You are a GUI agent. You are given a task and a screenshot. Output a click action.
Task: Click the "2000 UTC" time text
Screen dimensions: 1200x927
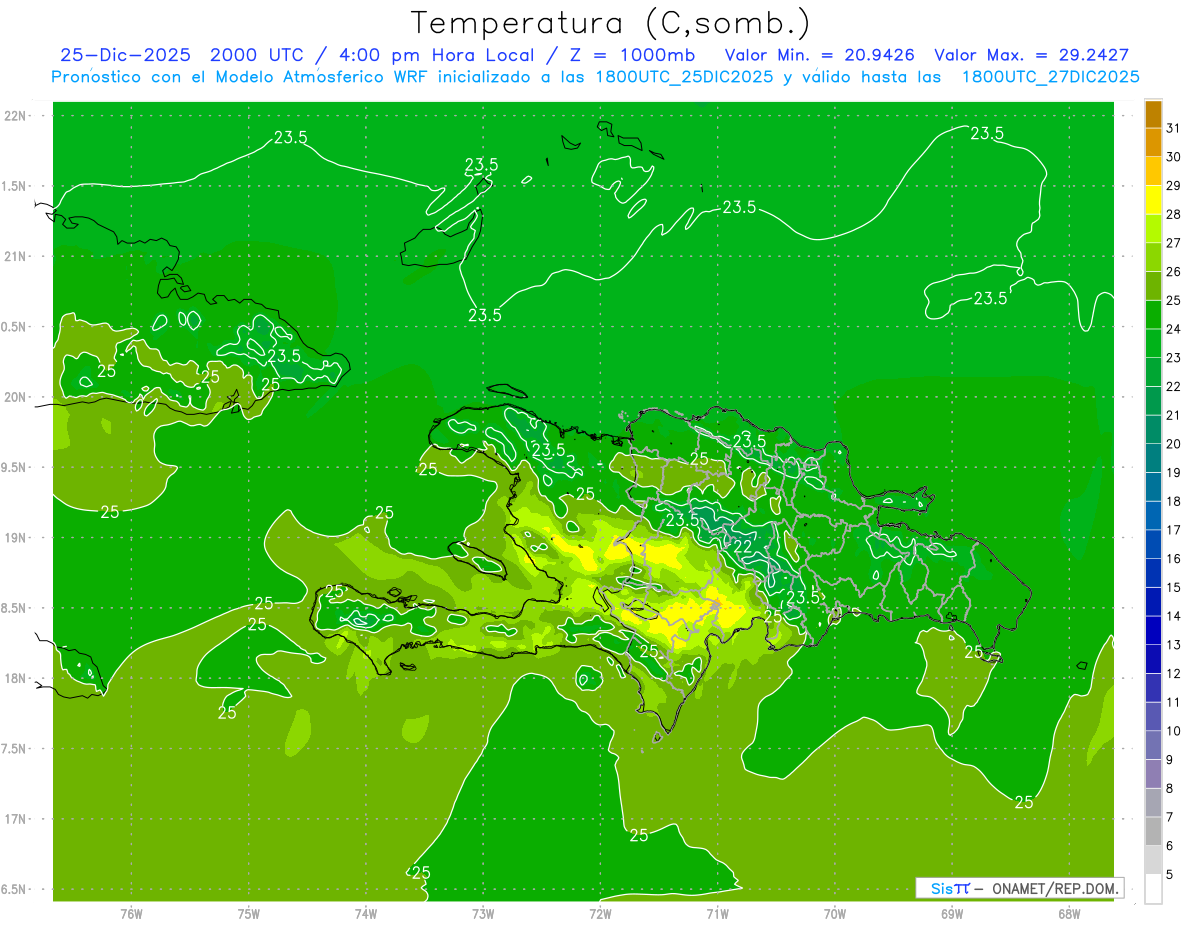coord(258,55)
